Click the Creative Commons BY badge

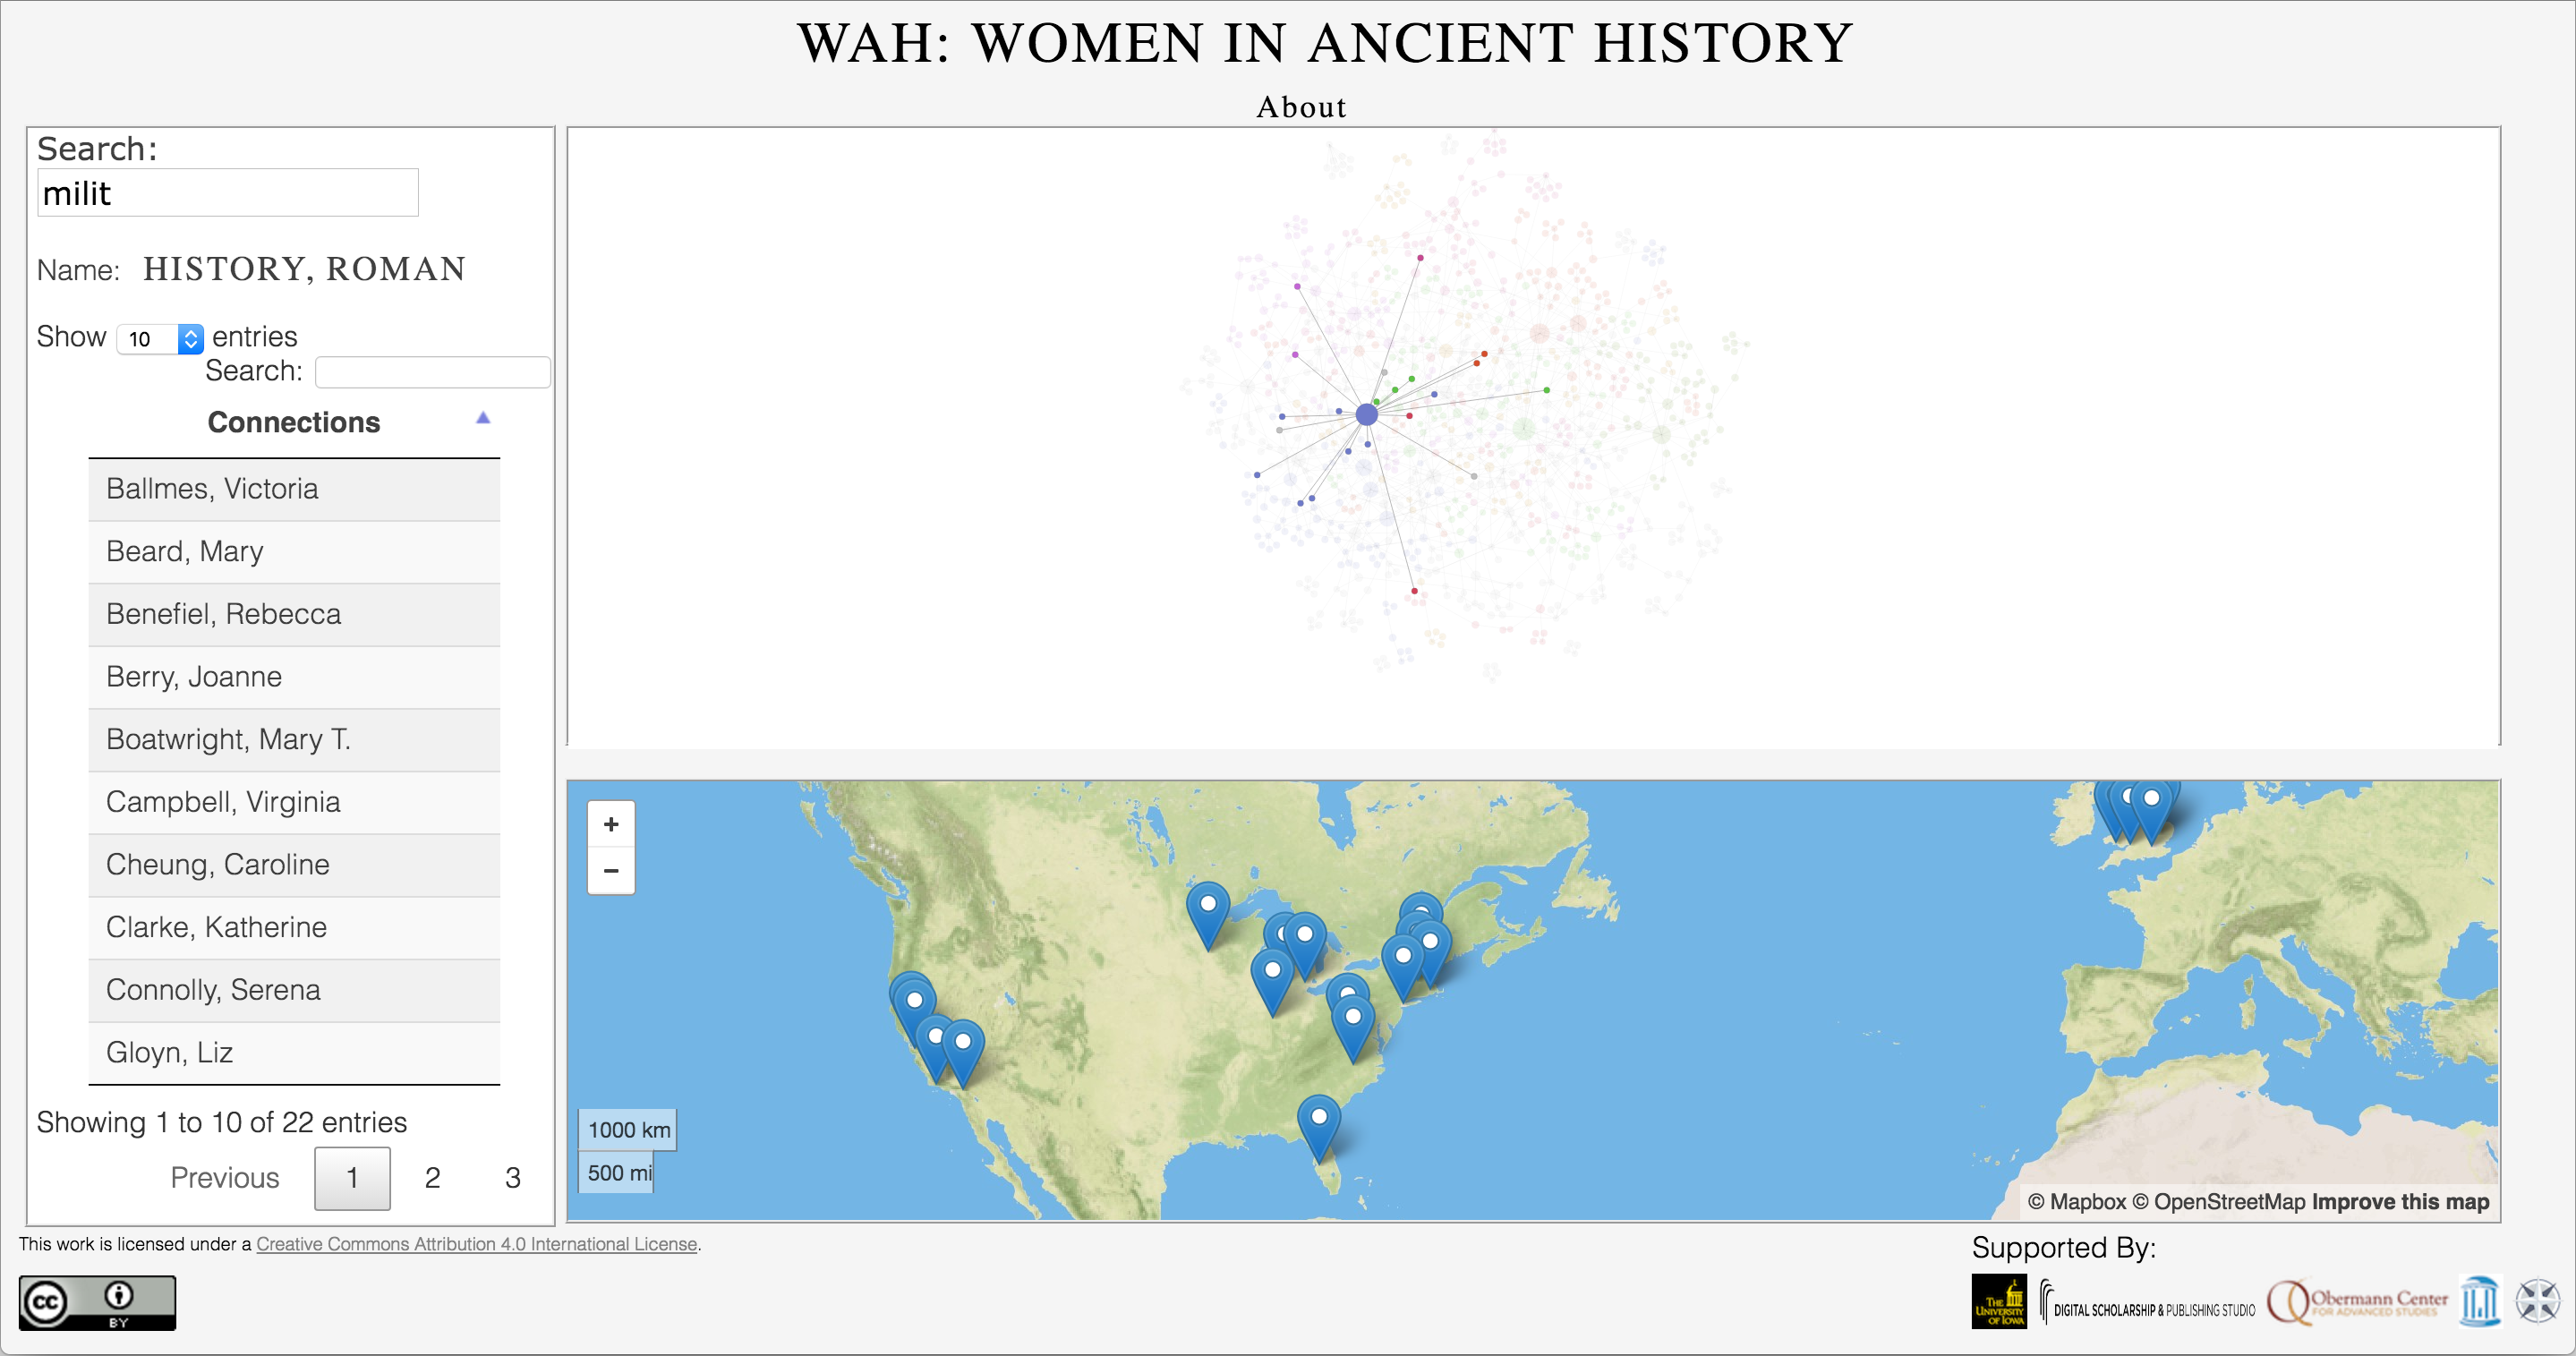[x=97, y=1302]
